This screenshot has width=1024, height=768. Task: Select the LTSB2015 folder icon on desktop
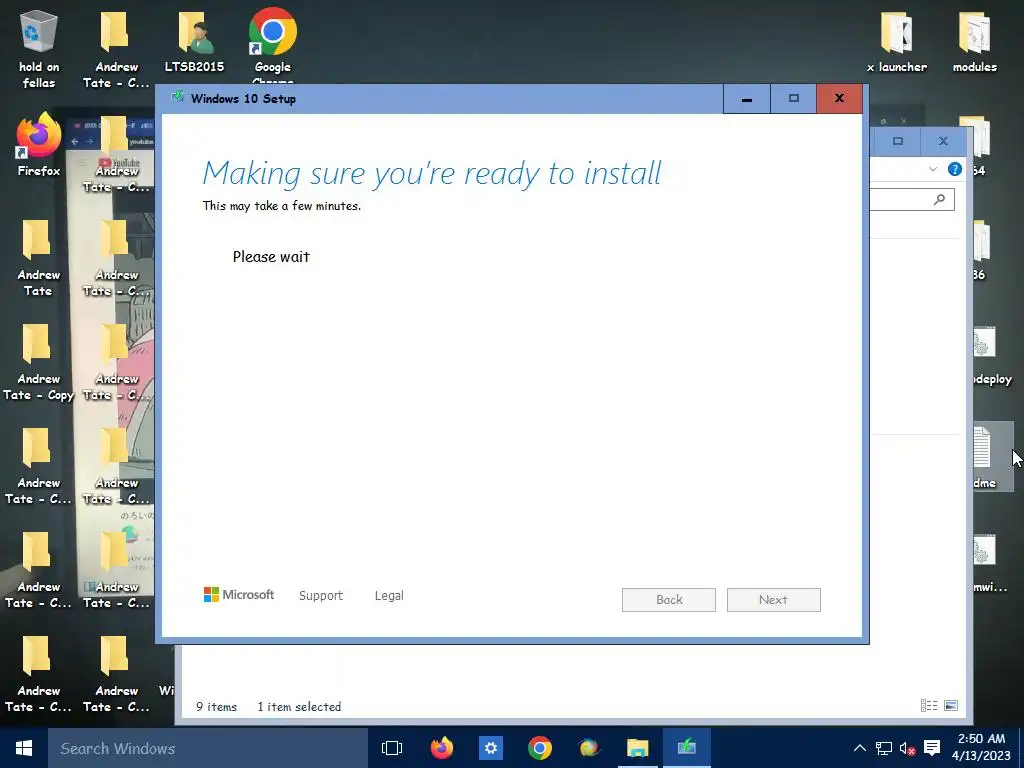(194, 41)
